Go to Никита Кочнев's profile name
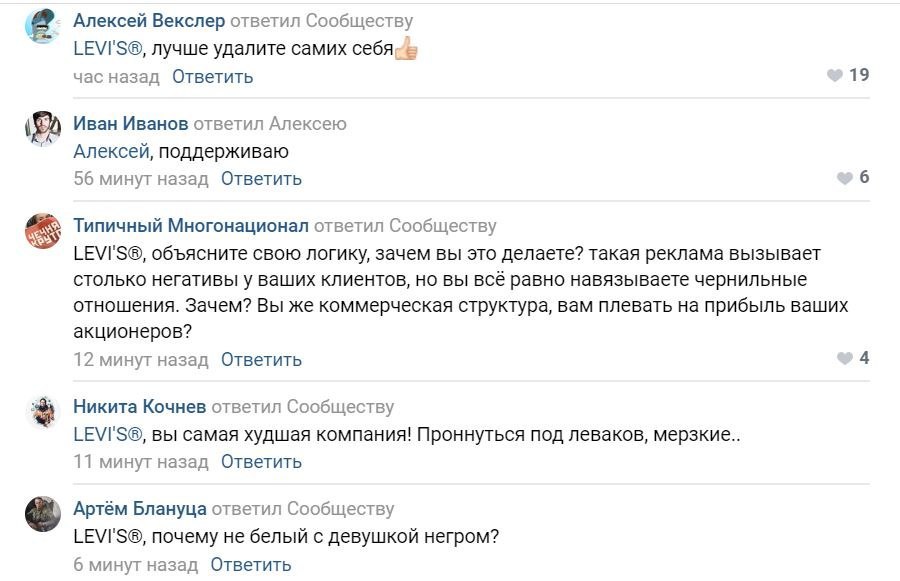This screenshot has height=581, width=900. click(140, 406)
